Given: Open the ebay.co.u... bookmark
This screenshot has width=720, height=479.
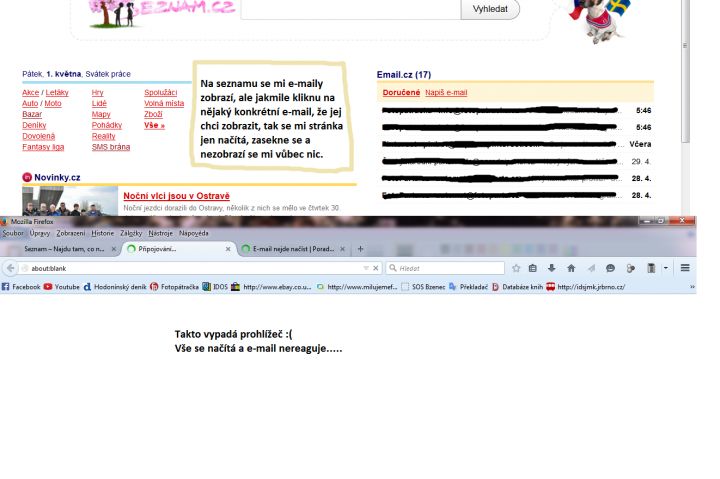Looking at the screenshot, I should tap(271, 287).
